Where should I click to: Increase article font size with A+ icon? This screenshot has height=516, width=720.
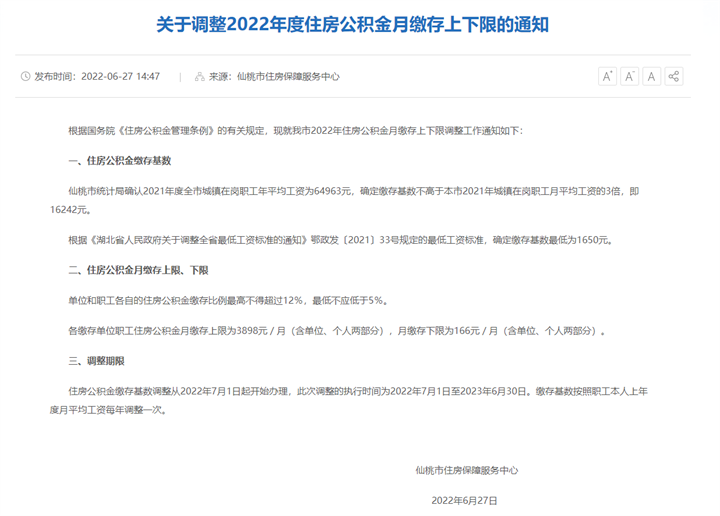coord(607,76)
